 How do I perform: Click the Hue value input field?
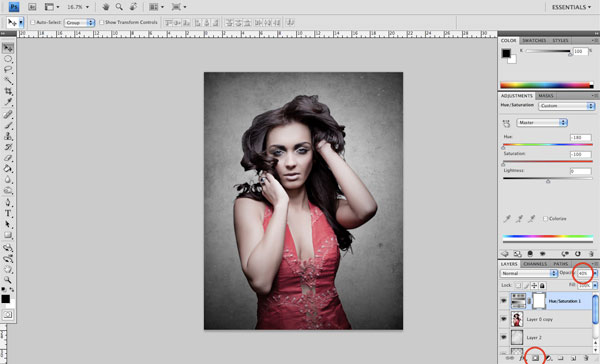[580, 137]
